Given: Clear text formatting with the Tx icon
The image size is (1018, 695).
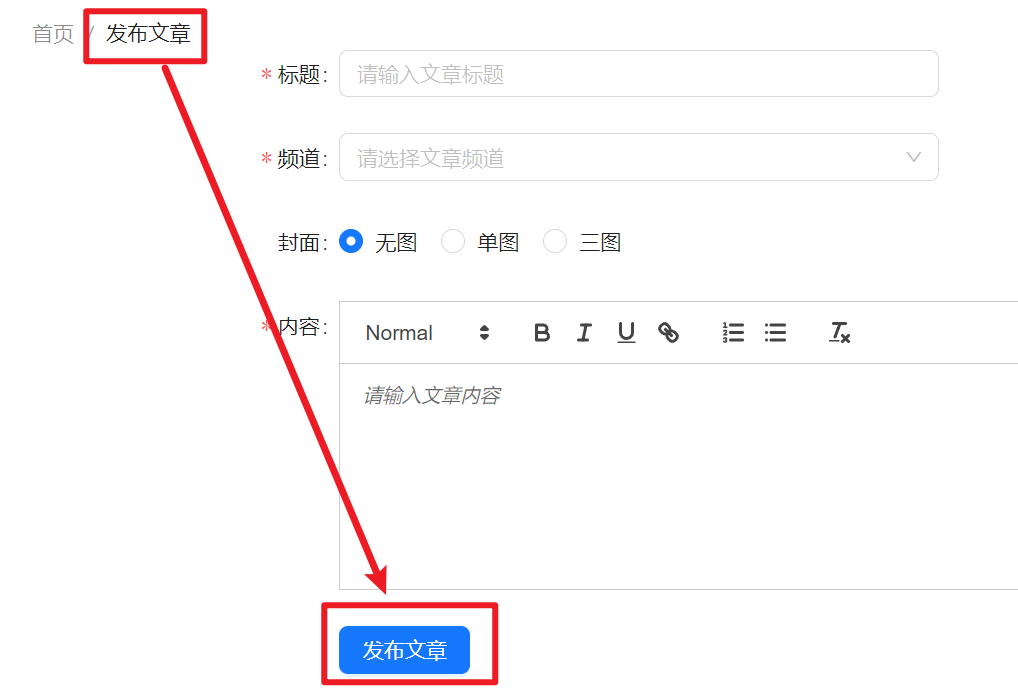Looking at the screenshot, I should point(839,333).
